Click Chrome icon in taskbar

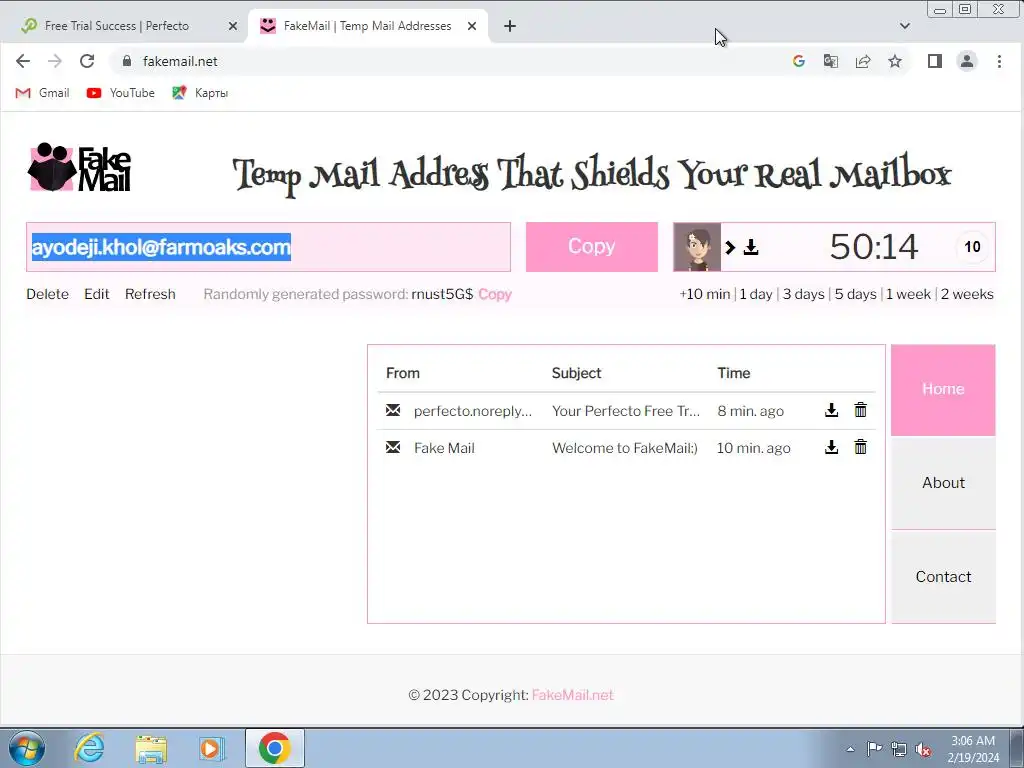[274, 748]
